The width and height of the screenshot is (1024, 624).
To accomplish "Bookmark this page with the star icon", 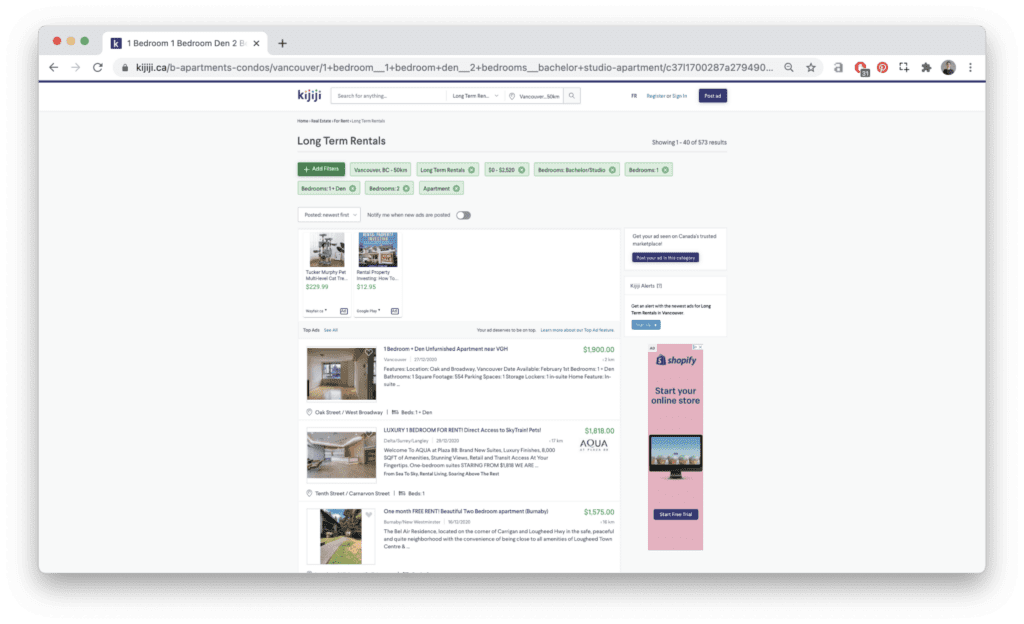I will (x=811, y=67).
